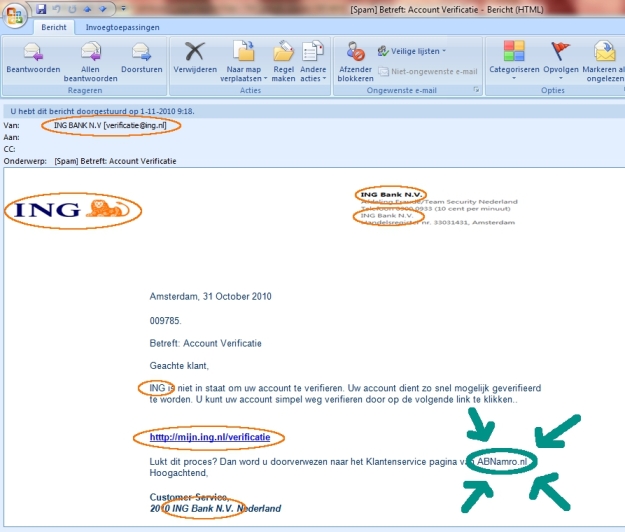Forward the message with Doorsturen
This screenshot has width=625, height=532.
[x=142, y=59]
